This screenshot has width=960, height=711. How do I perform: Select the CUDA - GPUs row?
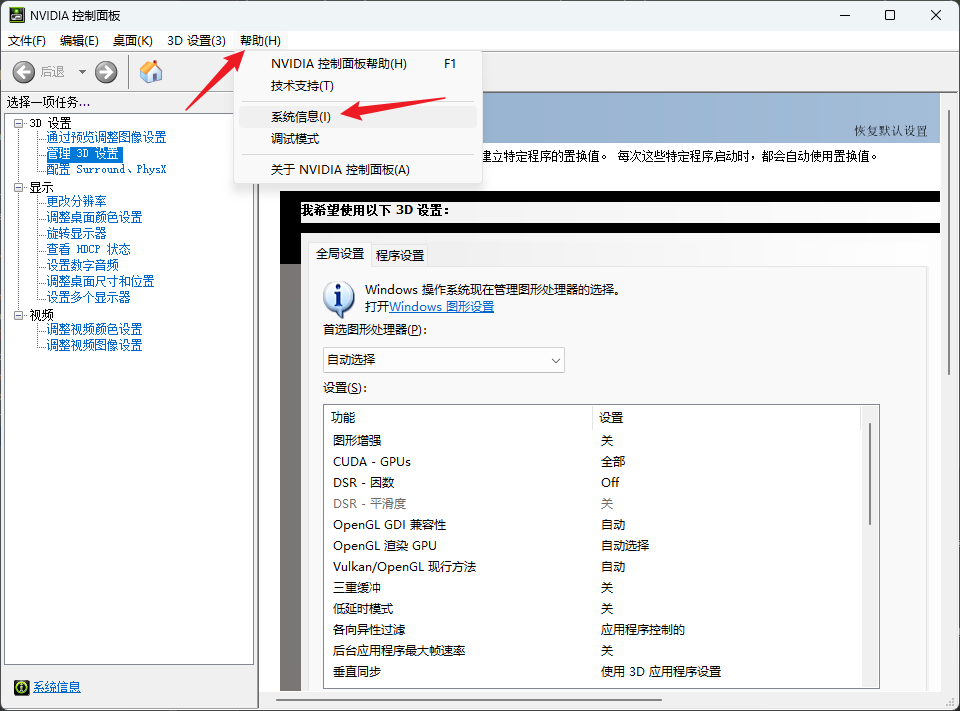[594, 462]
